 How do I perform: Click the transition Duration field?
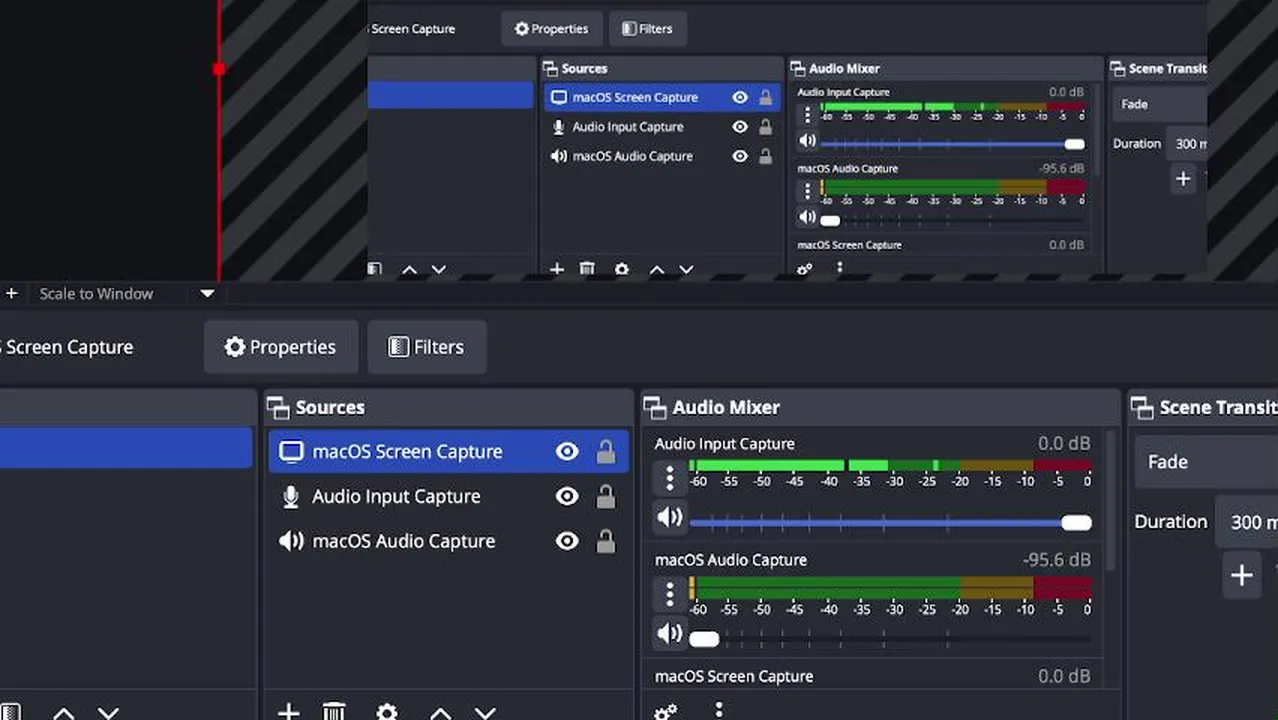tap(1247, 522)
